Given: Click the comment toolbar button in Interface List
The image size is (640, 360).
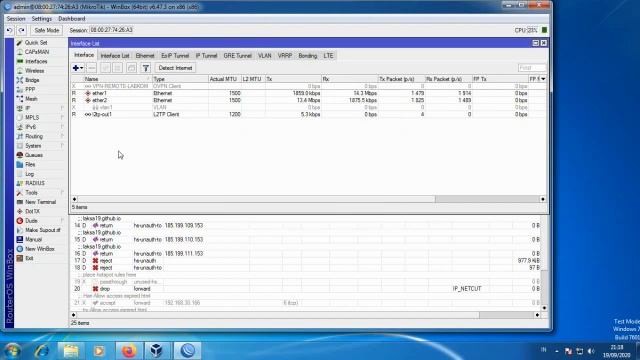Looking at the screenshot, I should (x=131, y=68).
